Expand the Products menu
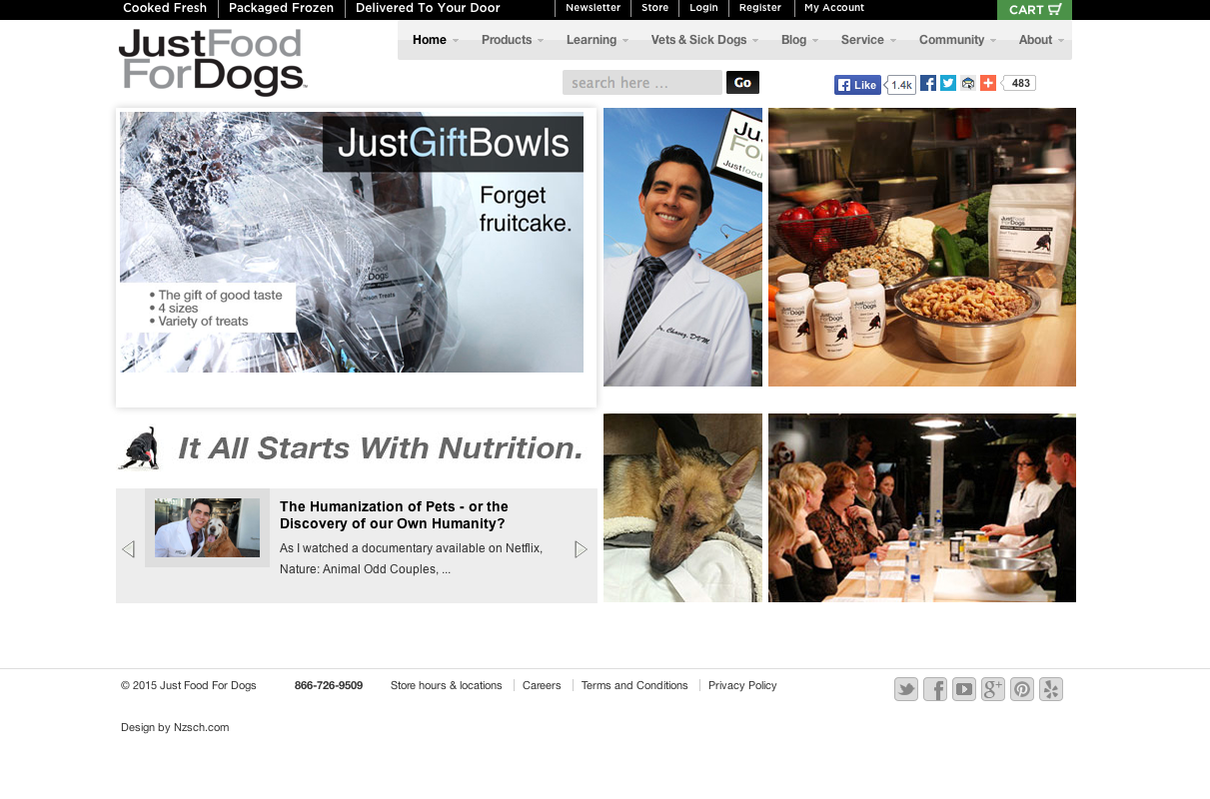Viewport: 1210px width, 799px height. point(512,40)
